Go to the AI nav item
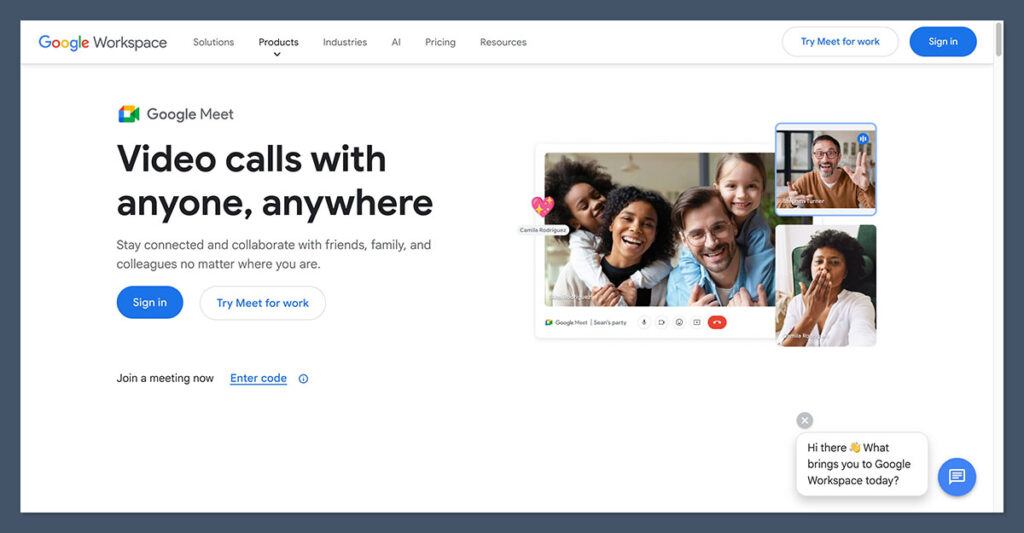Image resolution: width=1024 pixels, height=533 pixels. (x=396, y=42)
